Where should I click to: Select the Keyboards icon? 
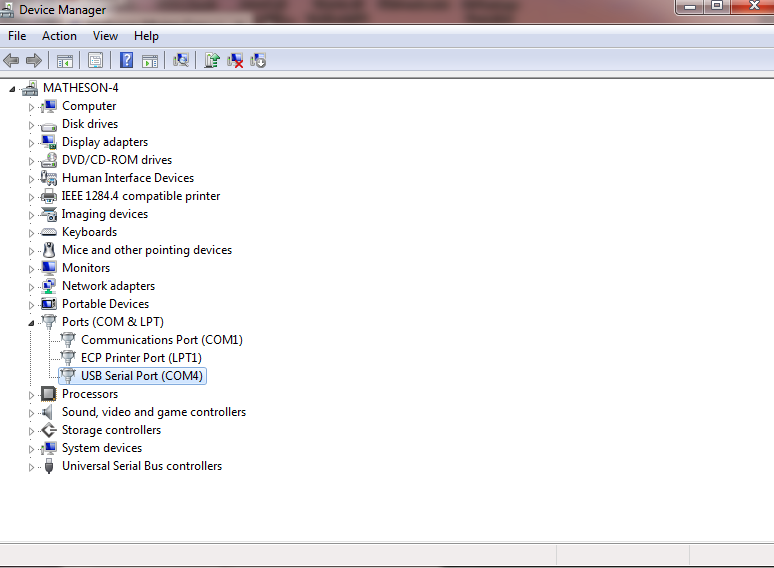(x=49, y=232)
